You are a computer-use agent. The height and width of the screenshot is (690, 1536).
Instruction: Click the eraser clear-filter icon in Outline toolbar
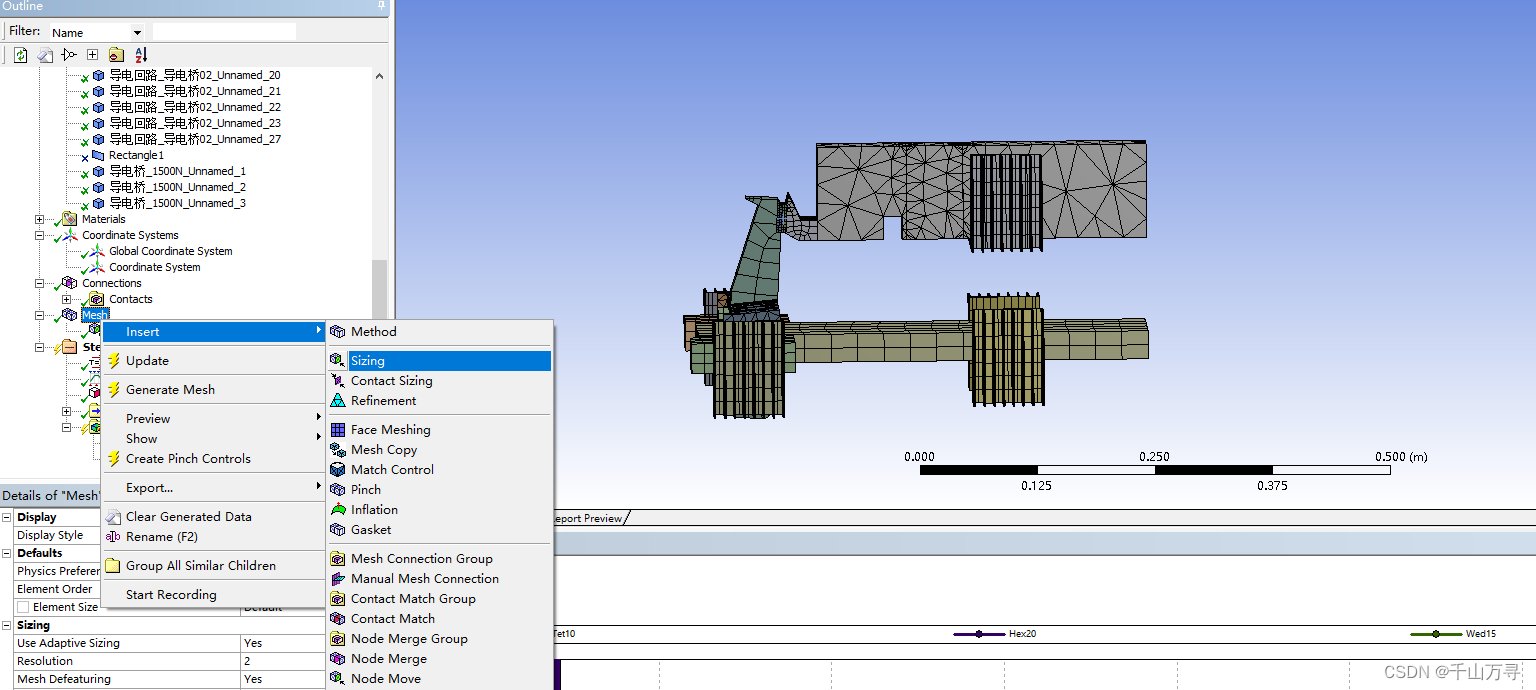pos(45,55)
